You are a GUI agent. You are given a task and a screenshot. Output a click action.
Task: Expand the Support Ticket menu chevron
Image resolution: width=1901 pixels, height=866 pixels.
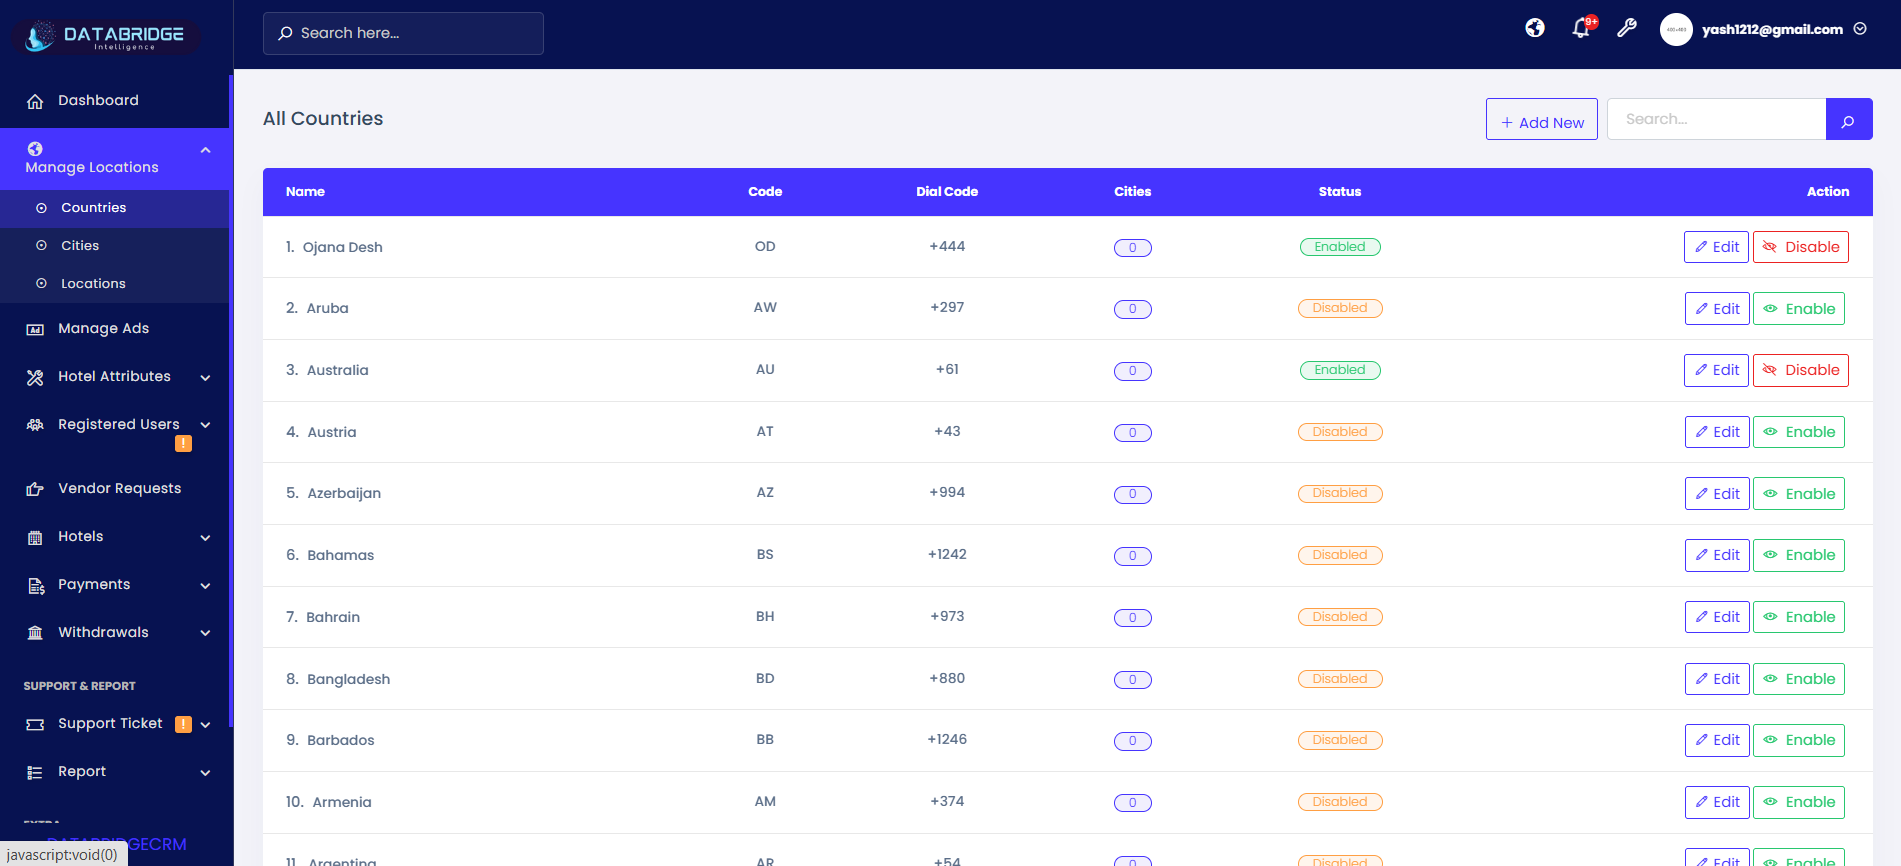point(205,725)
